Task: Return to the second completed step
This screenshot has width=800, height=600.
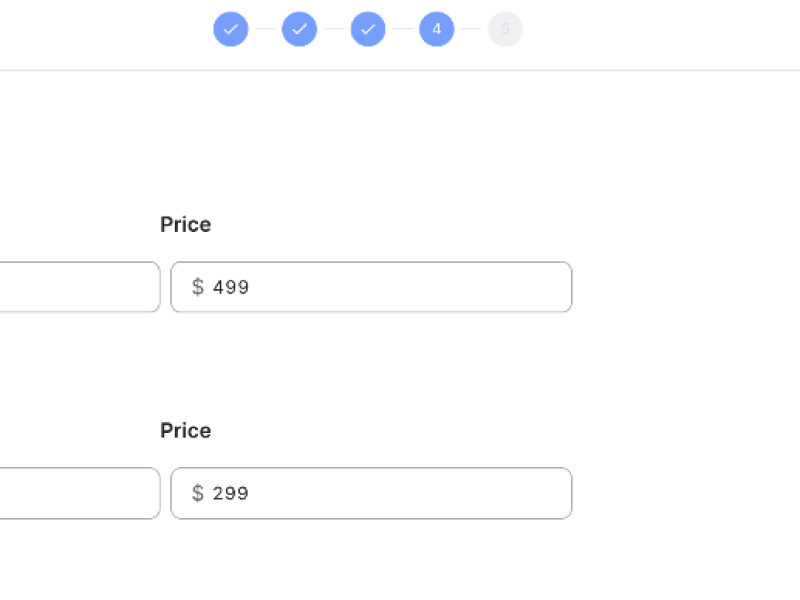Action: [299, 29]
